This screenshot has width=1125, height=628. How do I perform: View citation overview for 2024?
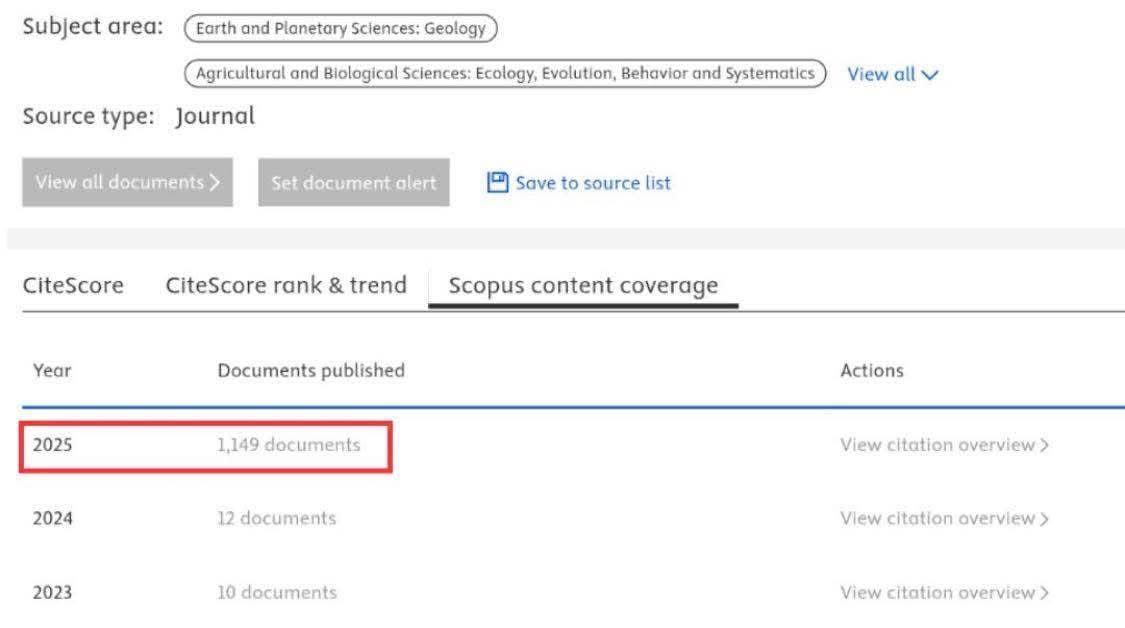click(x=944, y=518)
